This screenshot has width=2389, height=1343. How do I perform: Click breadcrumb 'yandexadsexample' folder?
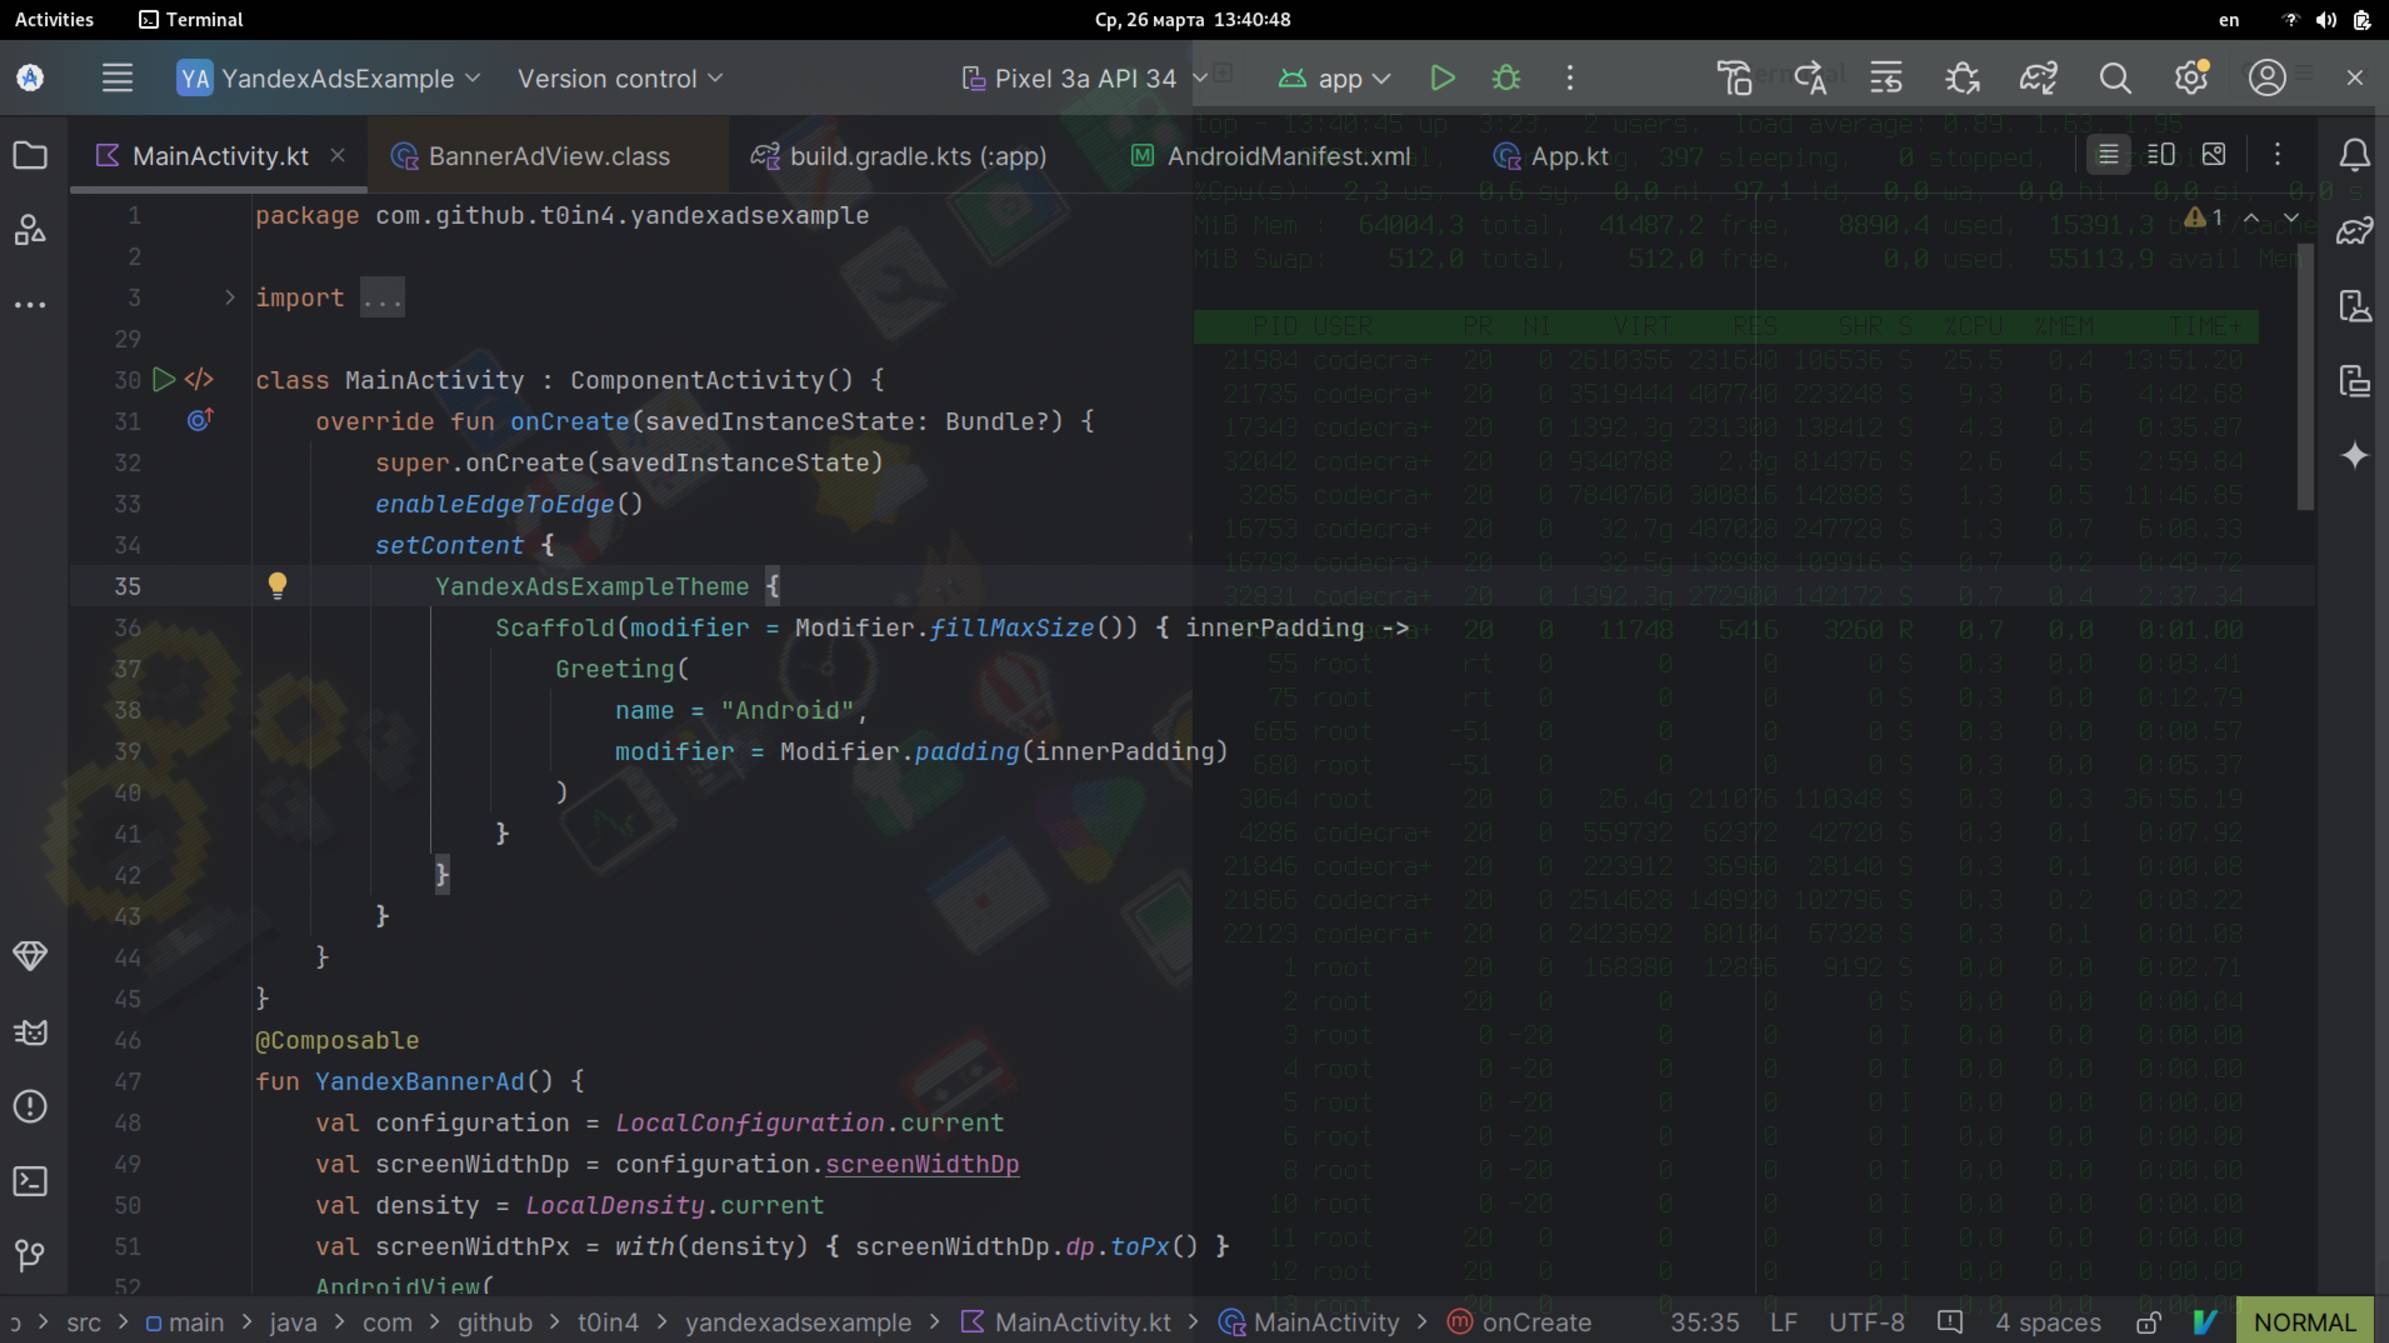point(798,1322)
